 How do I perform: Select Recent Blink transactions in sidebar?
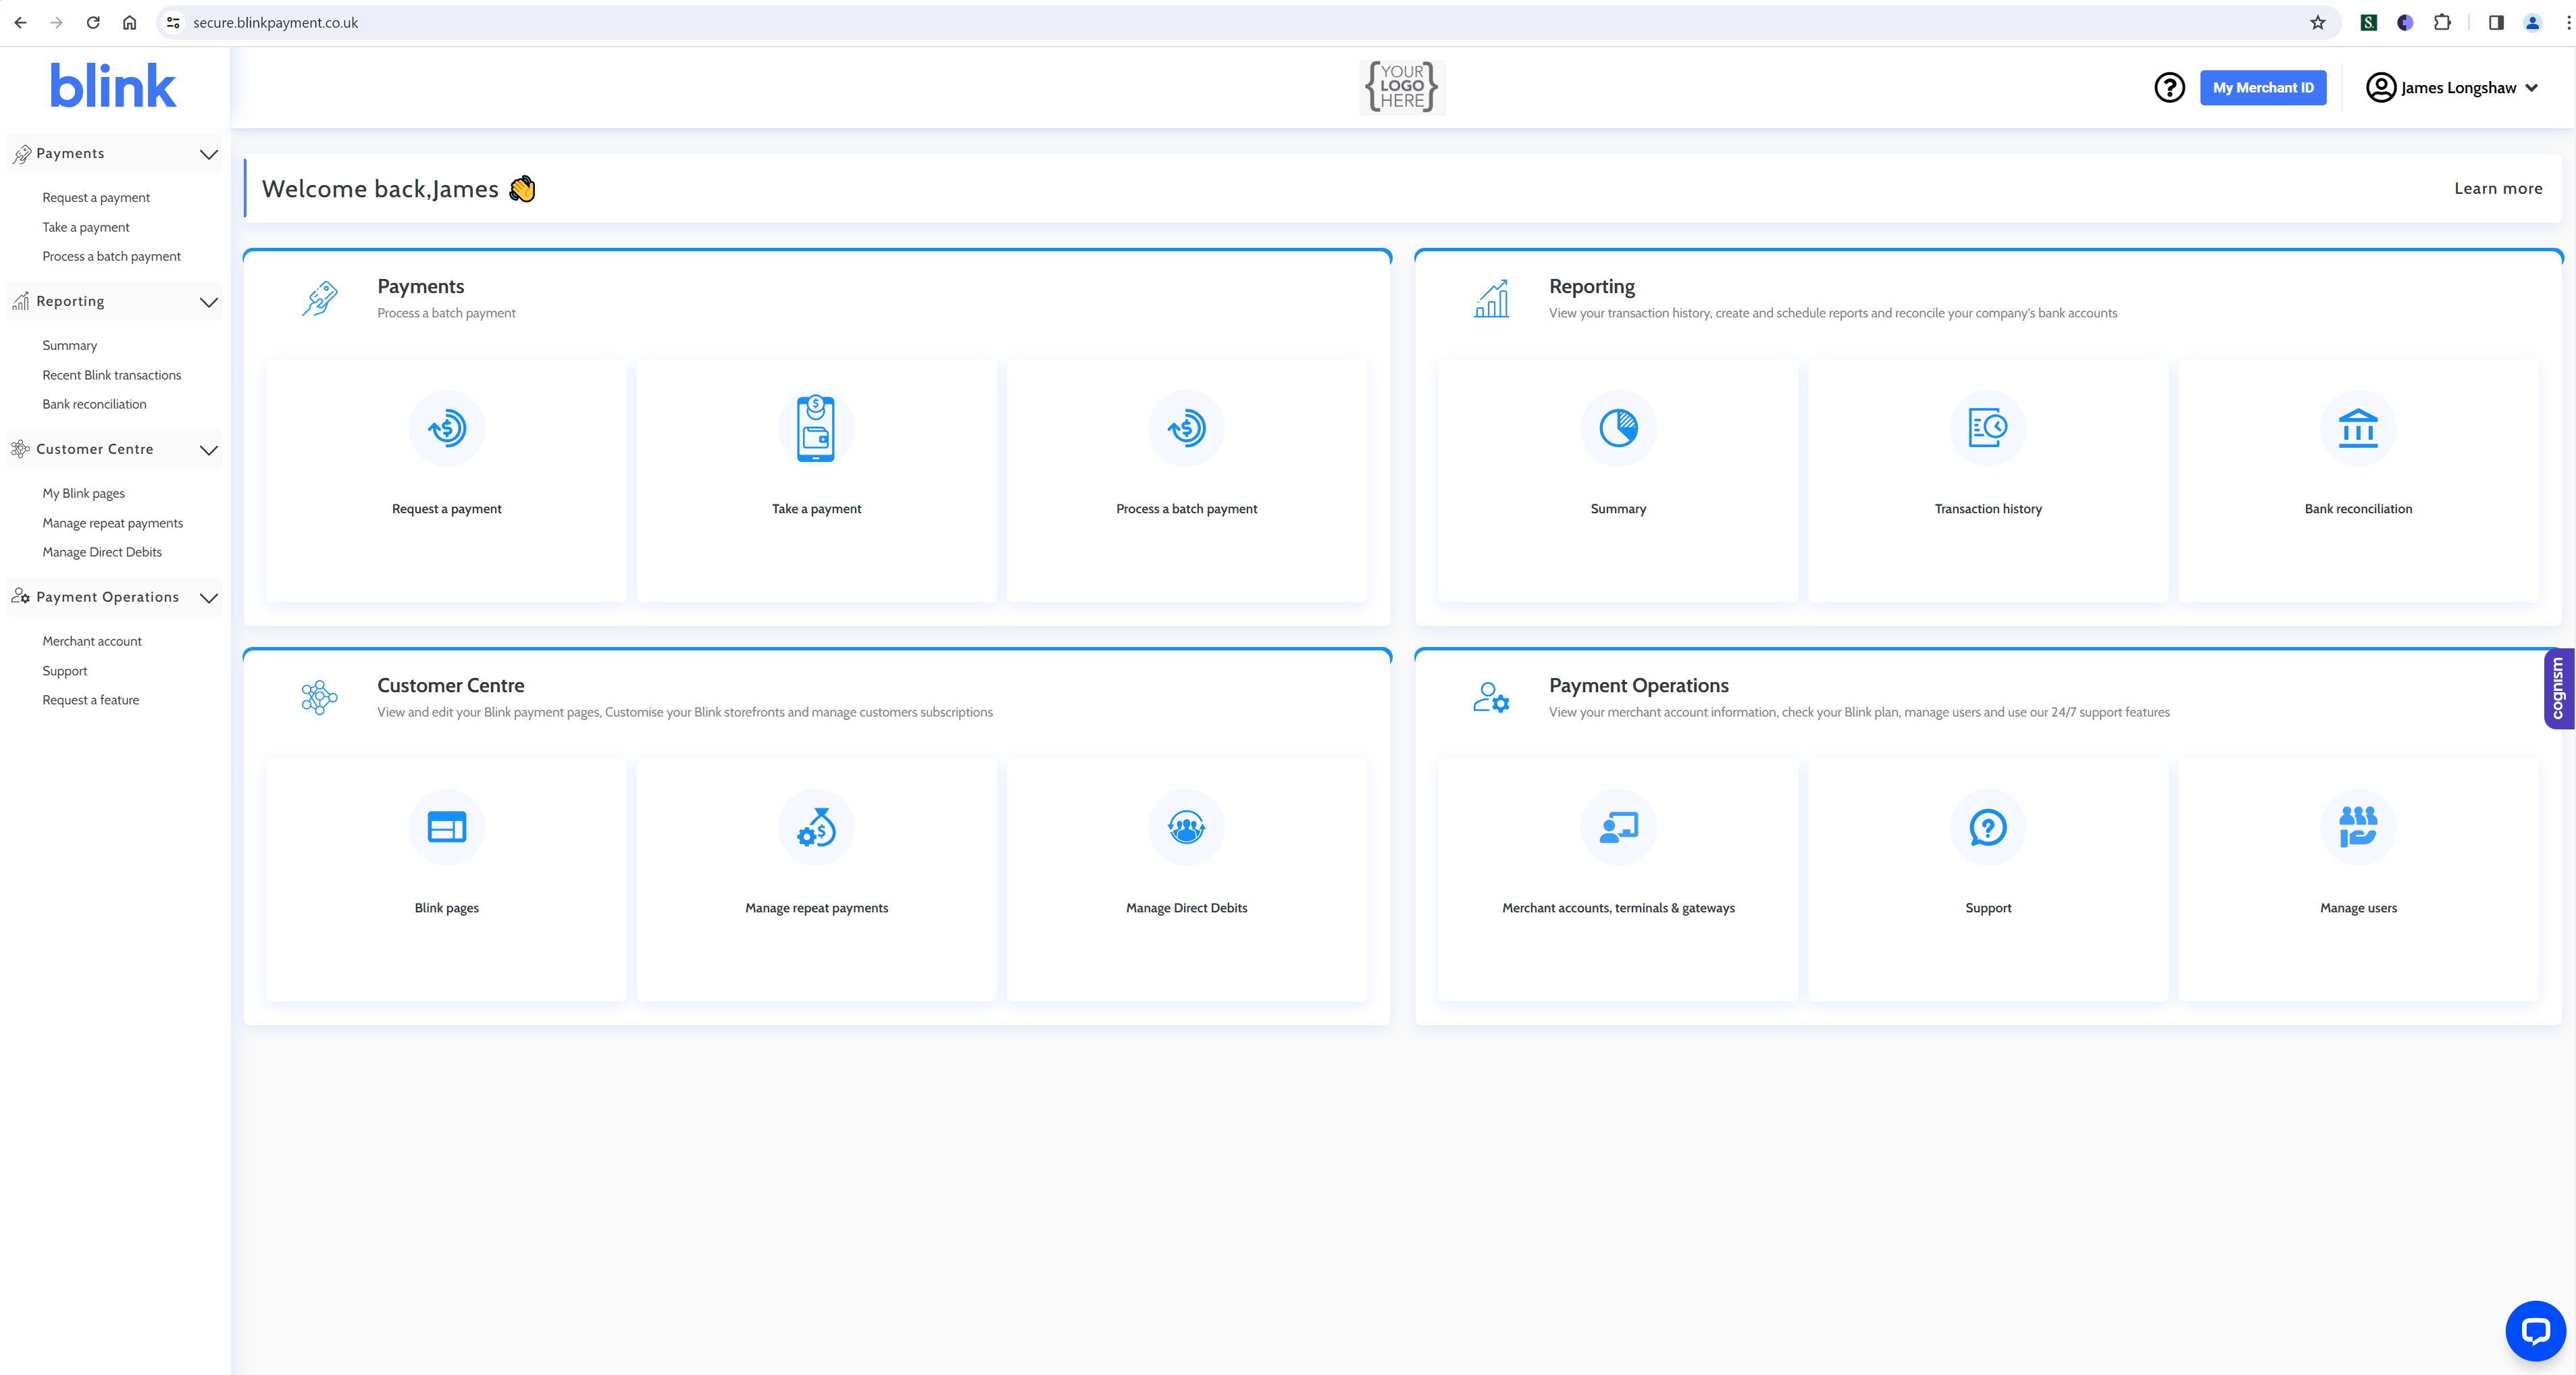(111, 374)
